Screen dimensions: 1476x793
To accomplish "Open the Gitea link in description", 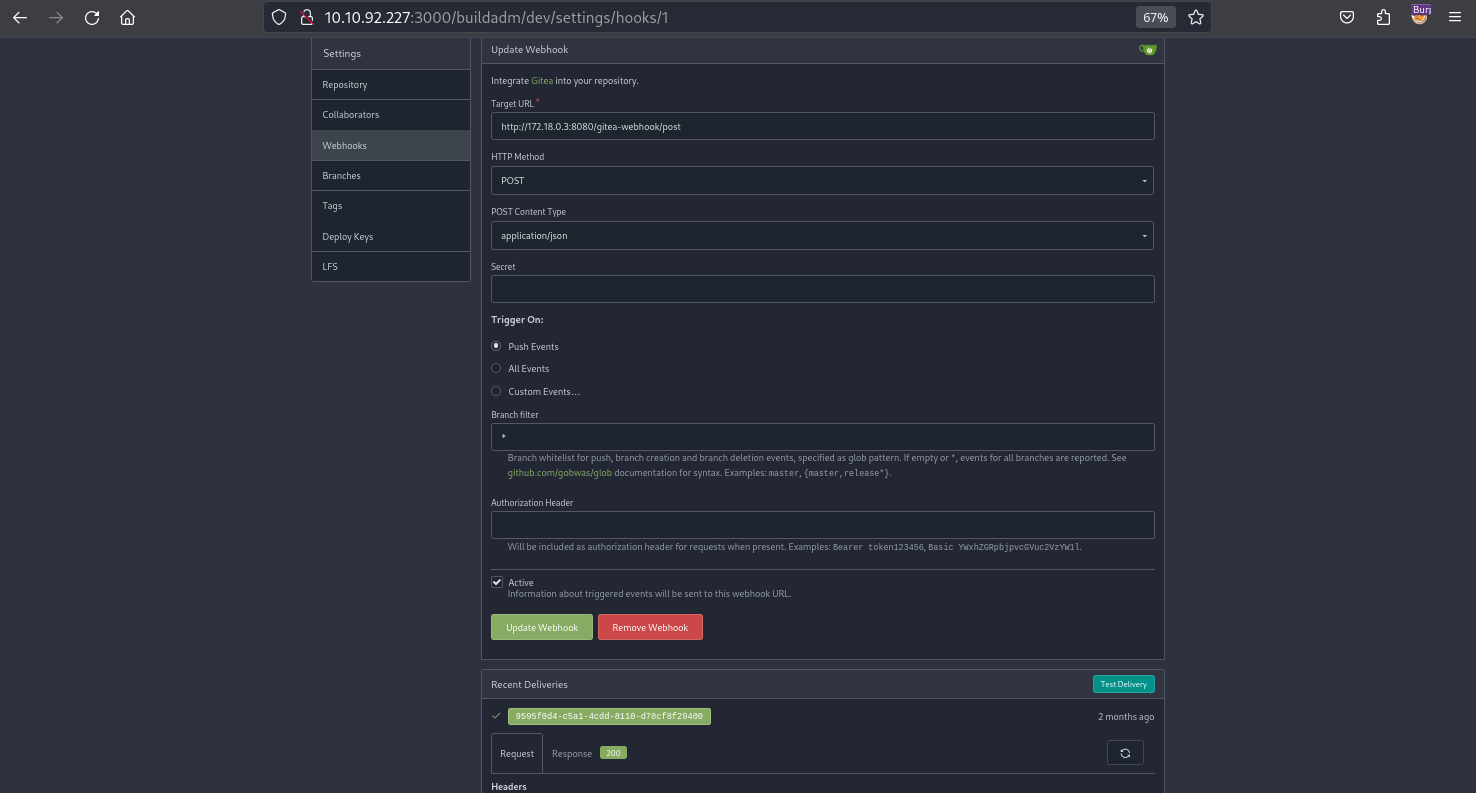I will pos(542,81).
